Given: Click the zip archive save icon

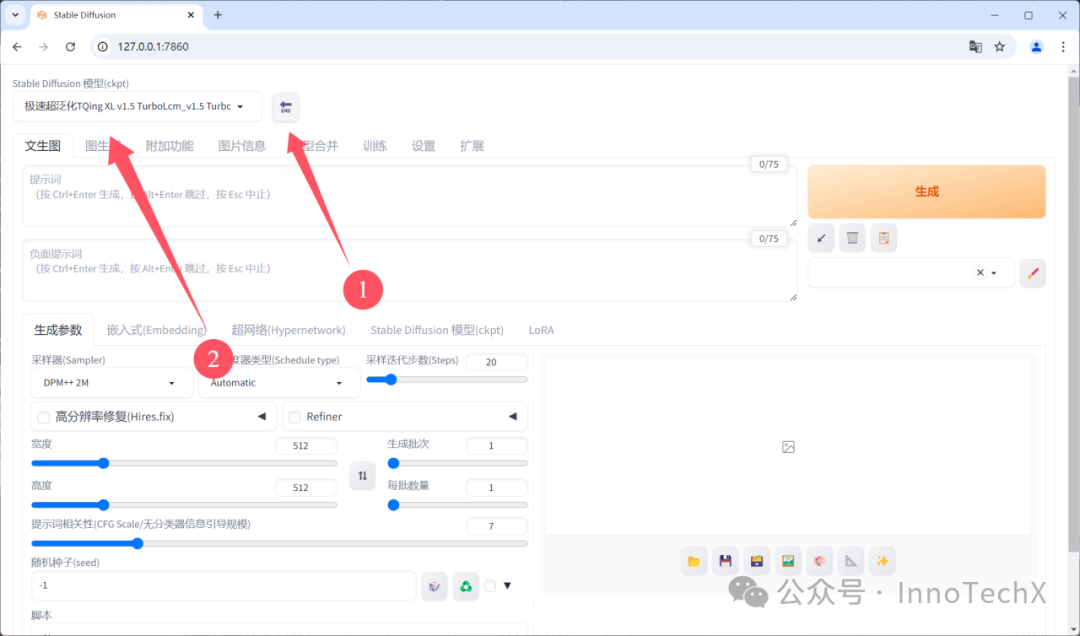Looking at the screenshot, I should [756, 561].
